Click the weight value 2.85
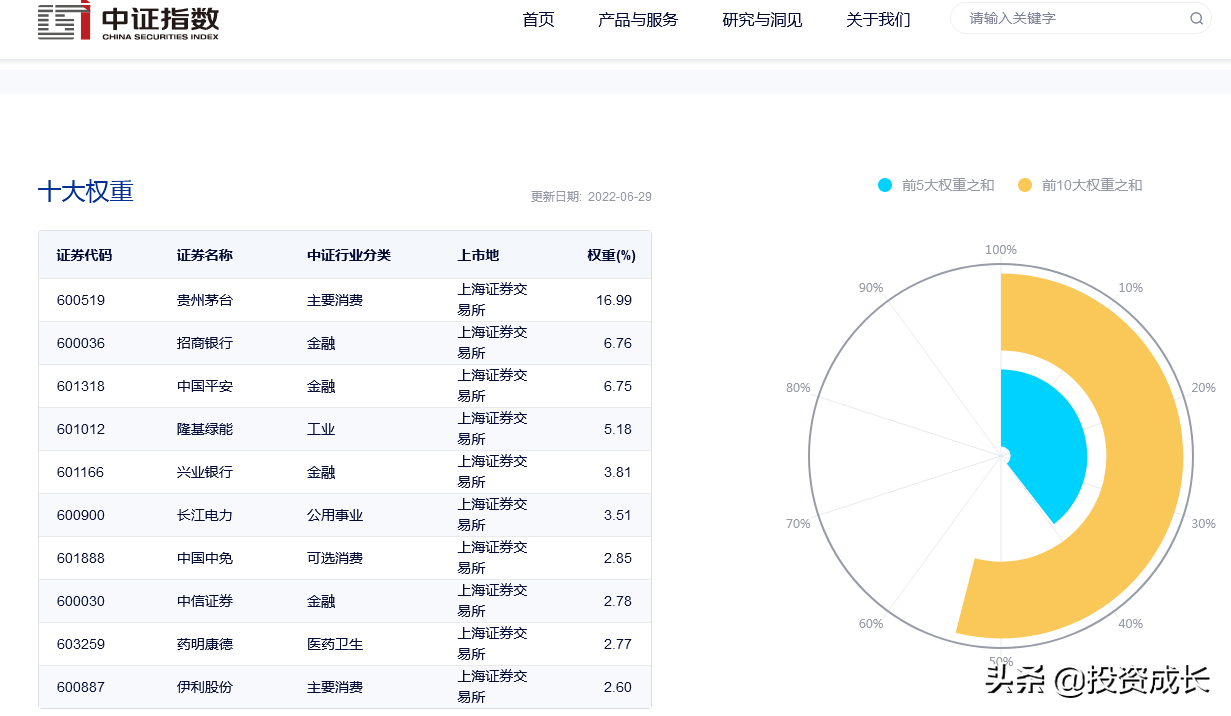This screenshot has height=716, width=1231. click(x=618, y=558)
